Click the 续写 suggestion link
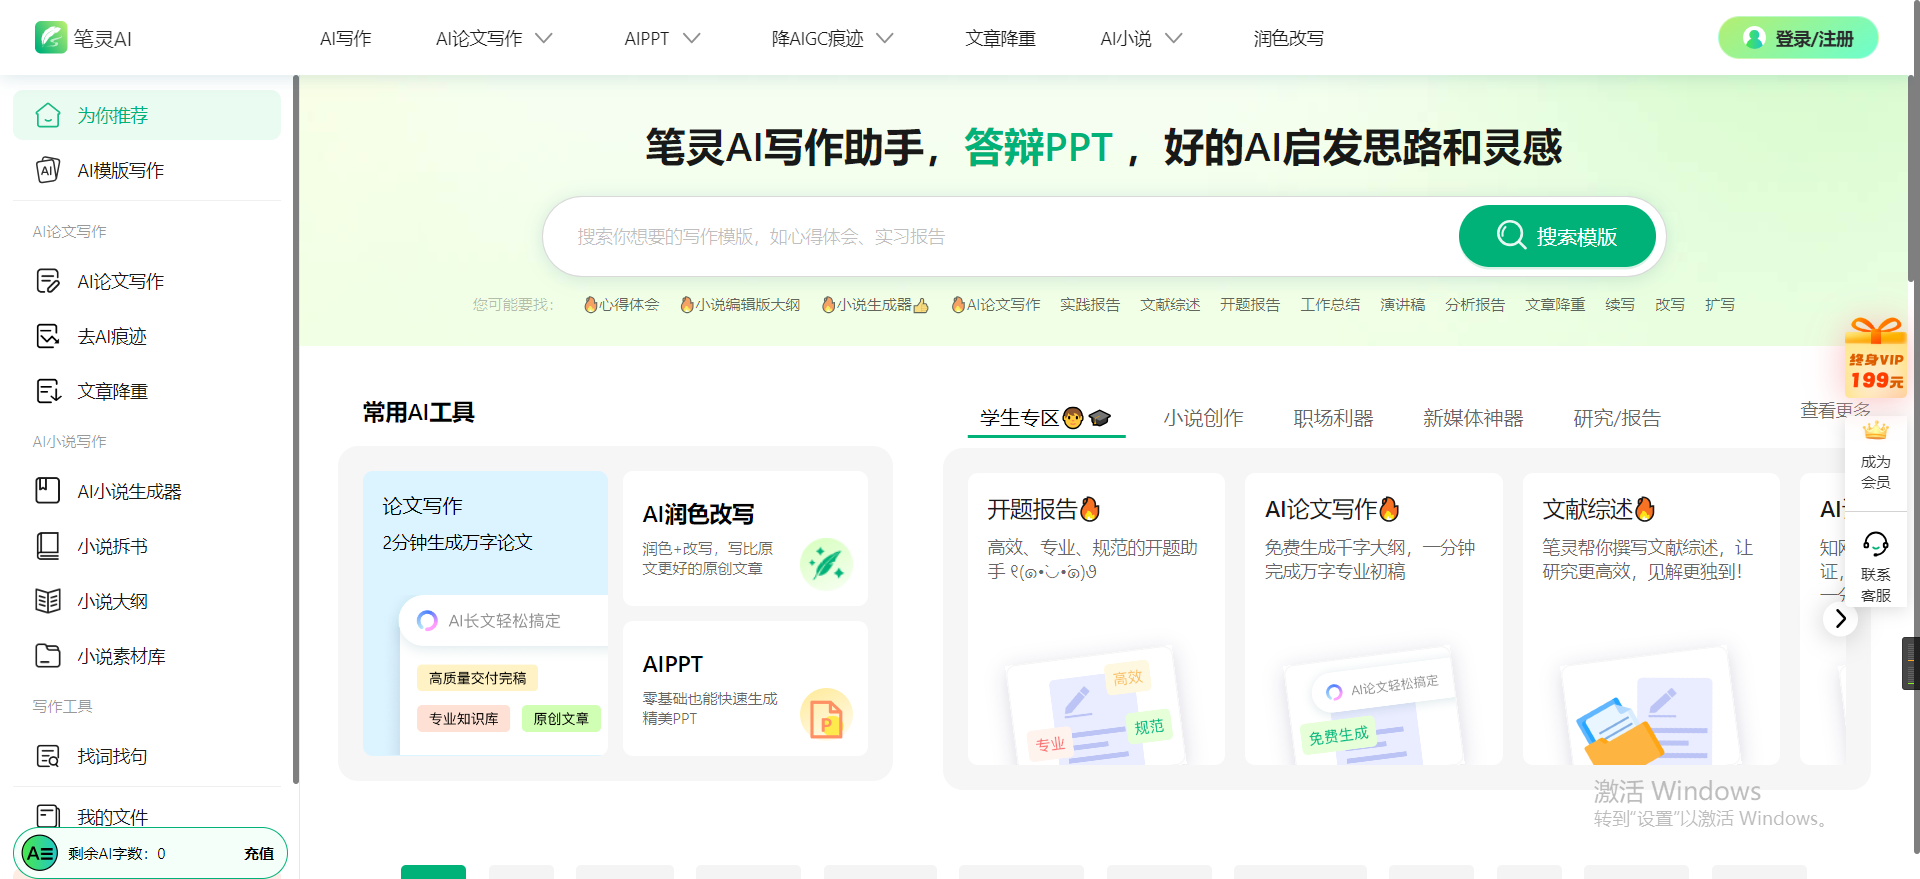 pos(1620,304)
